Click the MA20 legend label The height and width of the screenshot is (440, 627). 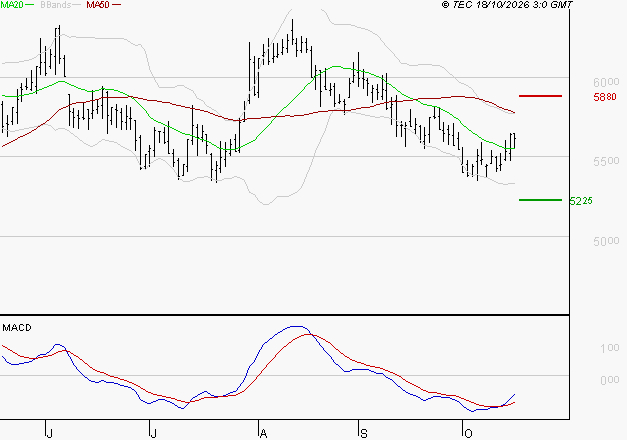coord(11,5)
